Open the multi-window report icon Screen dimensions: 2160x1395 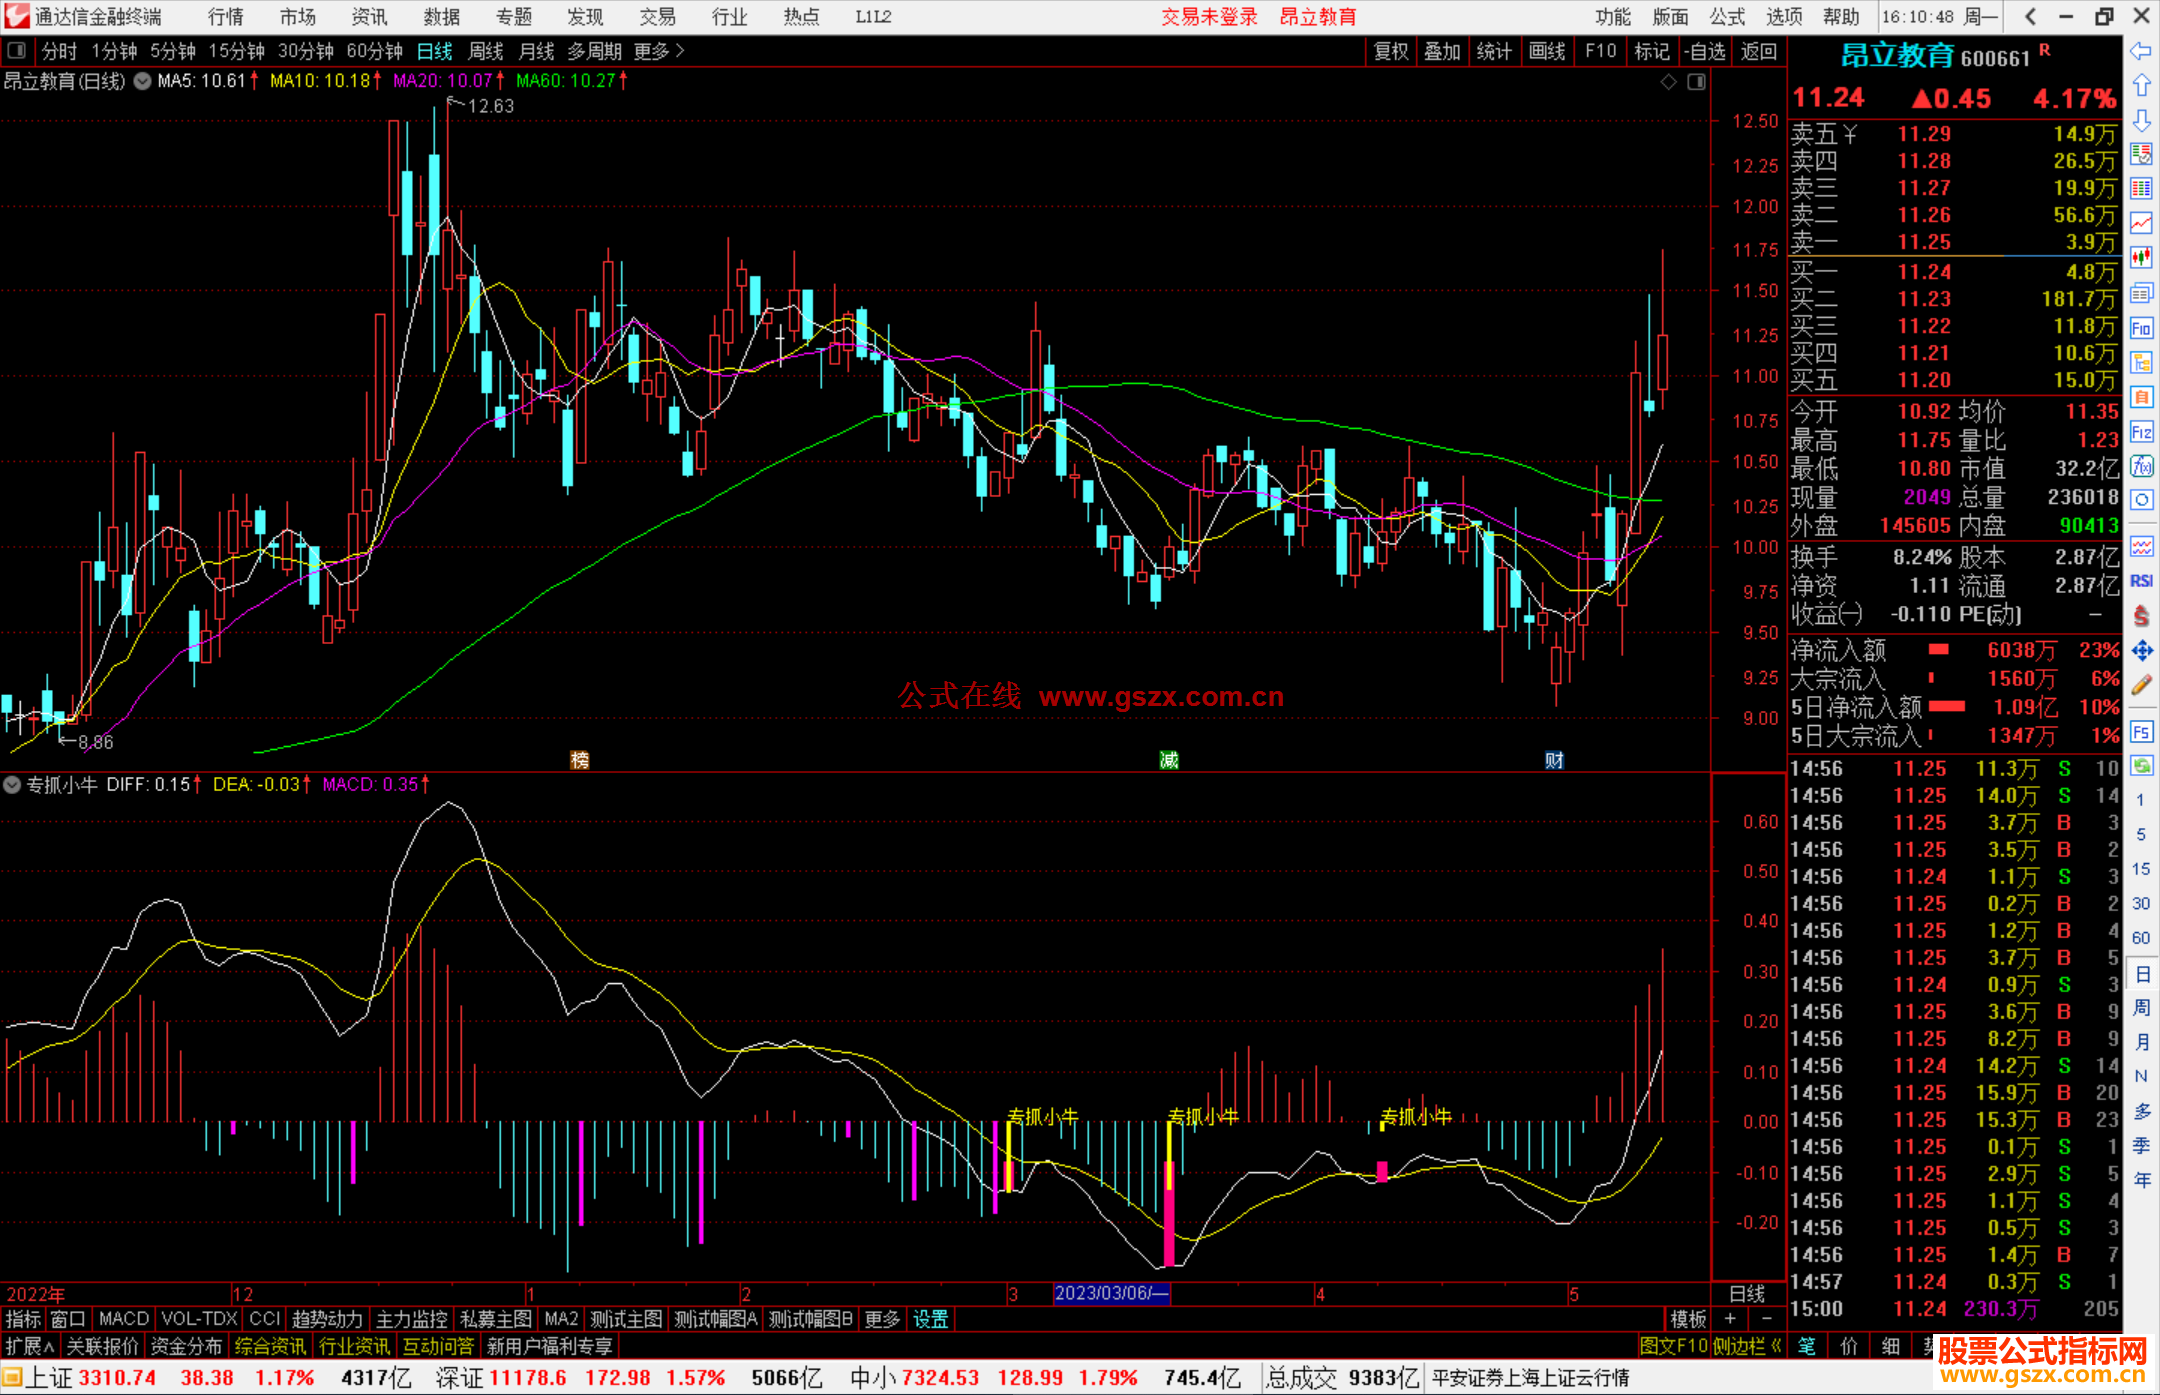2141,293
